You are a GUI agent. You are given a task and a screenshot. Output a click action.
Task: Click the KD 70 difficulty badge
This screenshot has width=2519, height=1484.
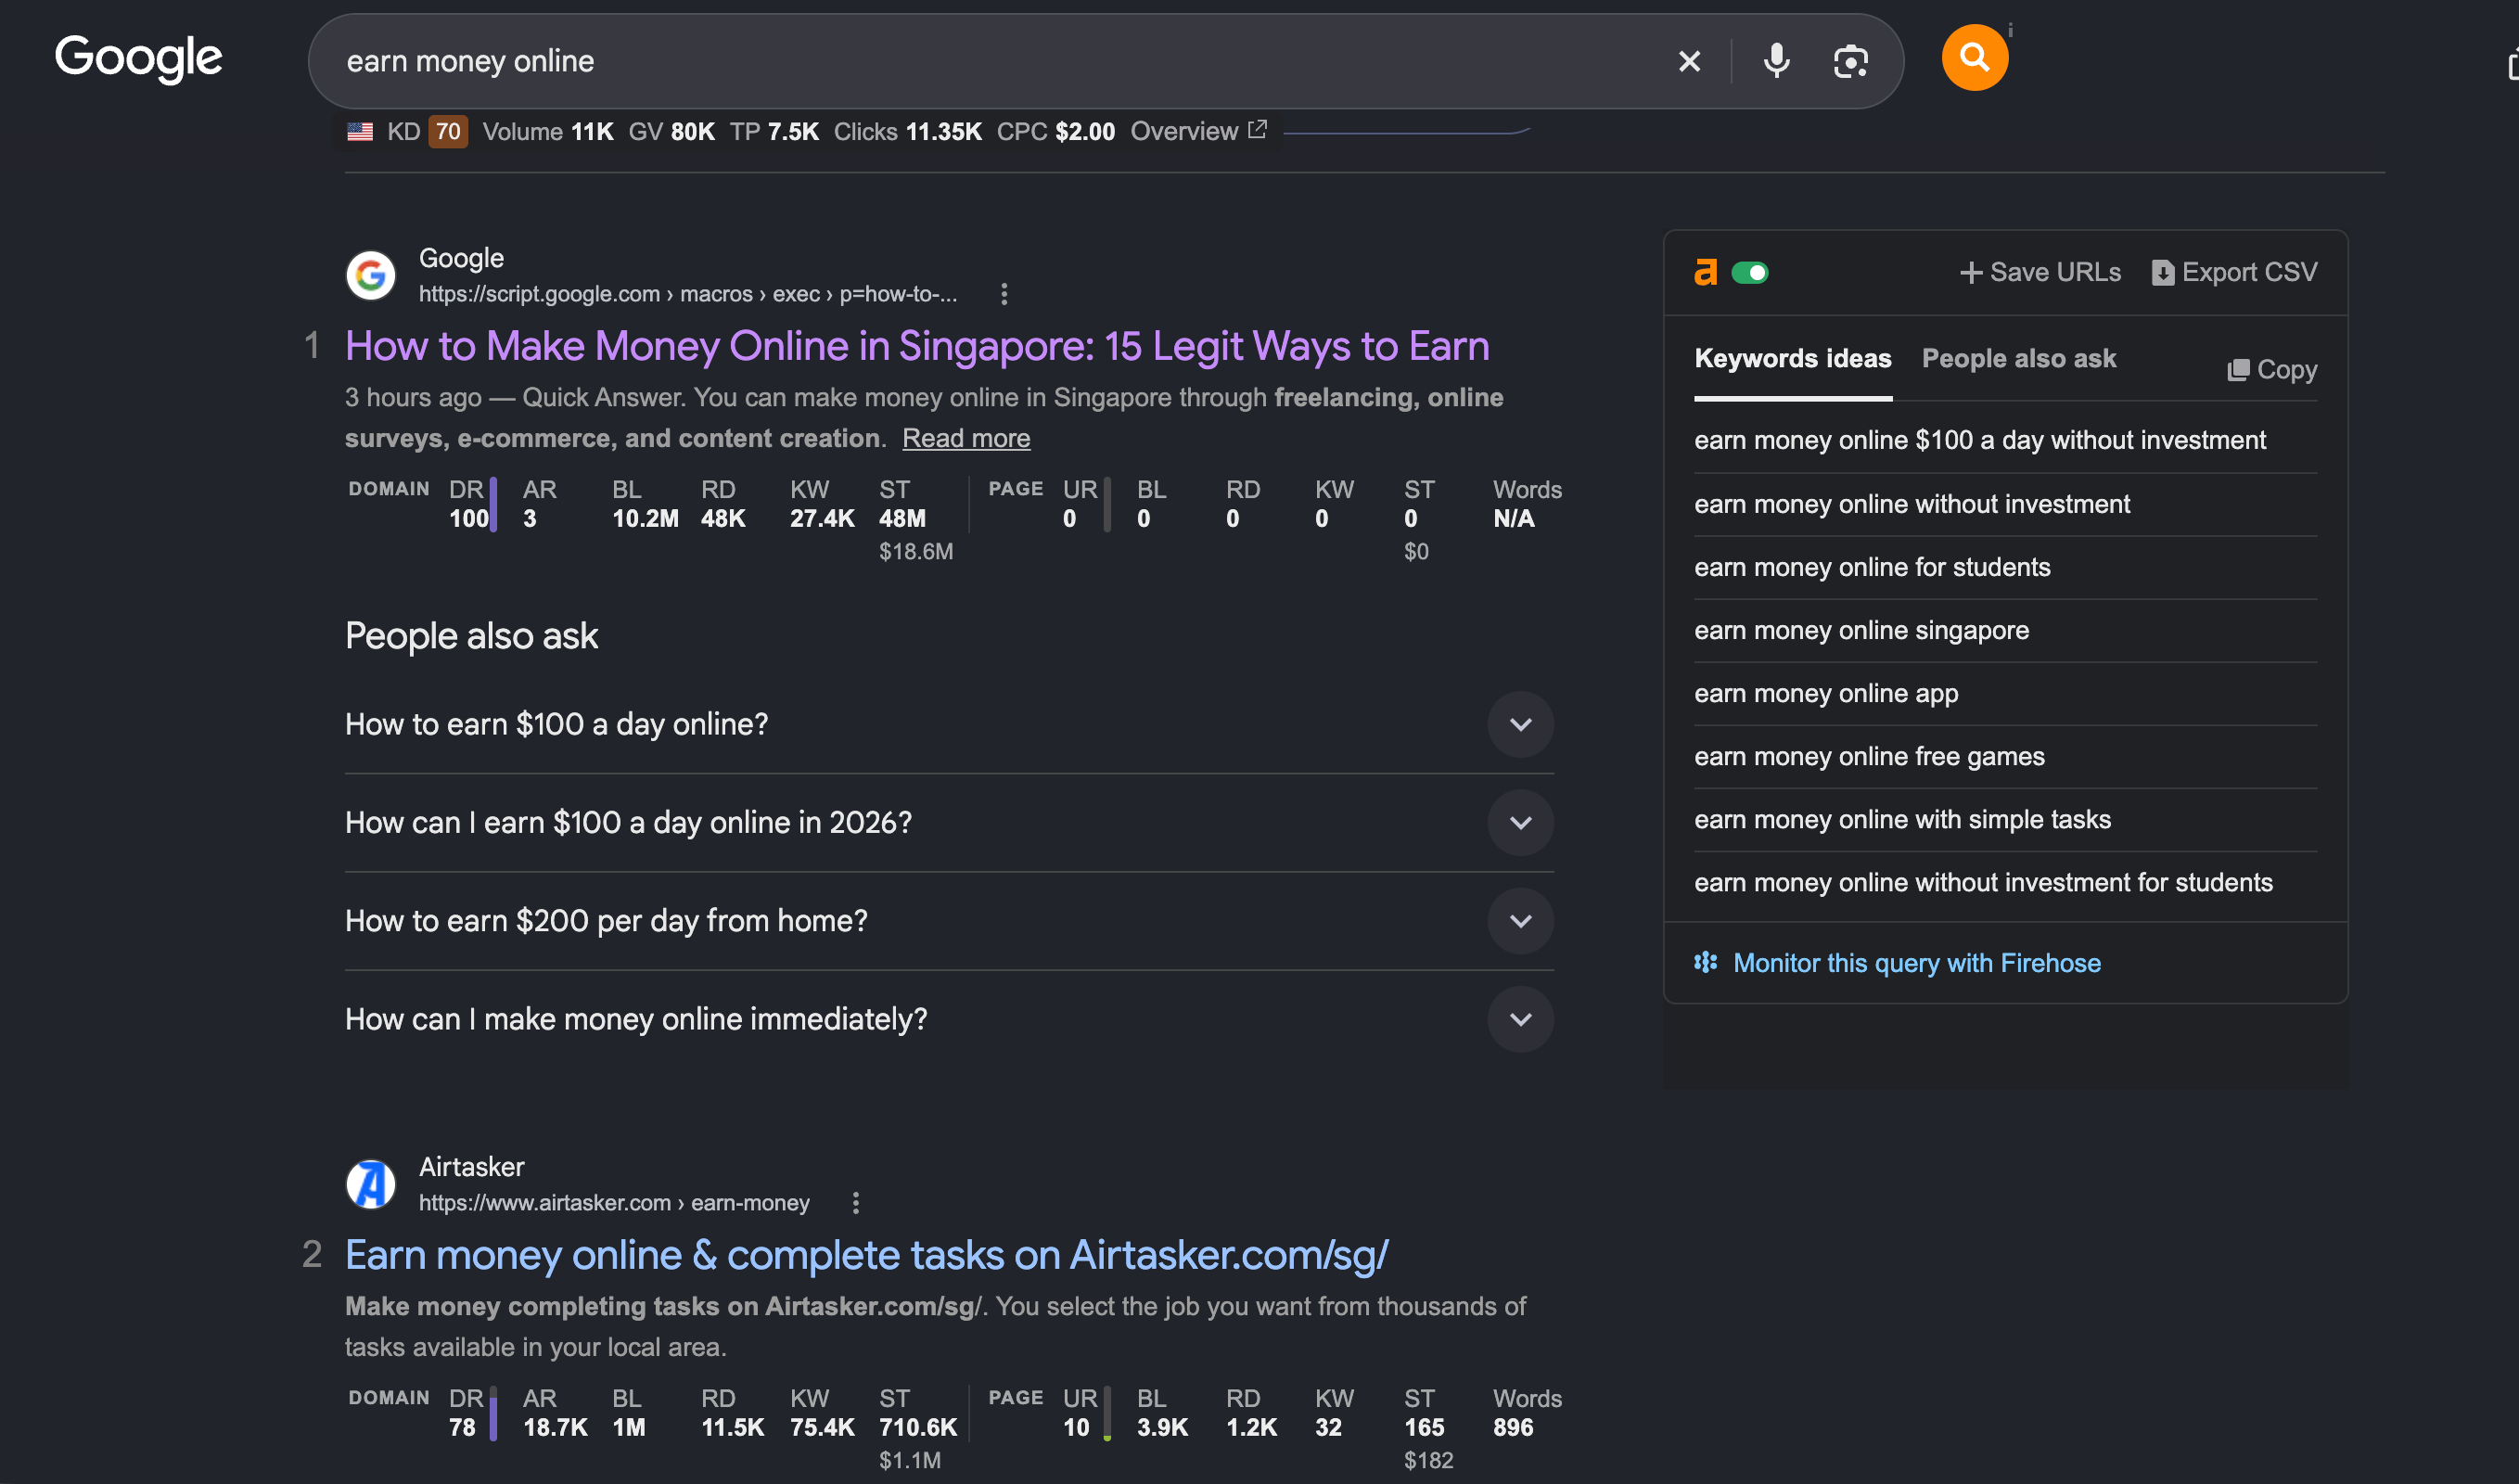[x=447, y=131]
